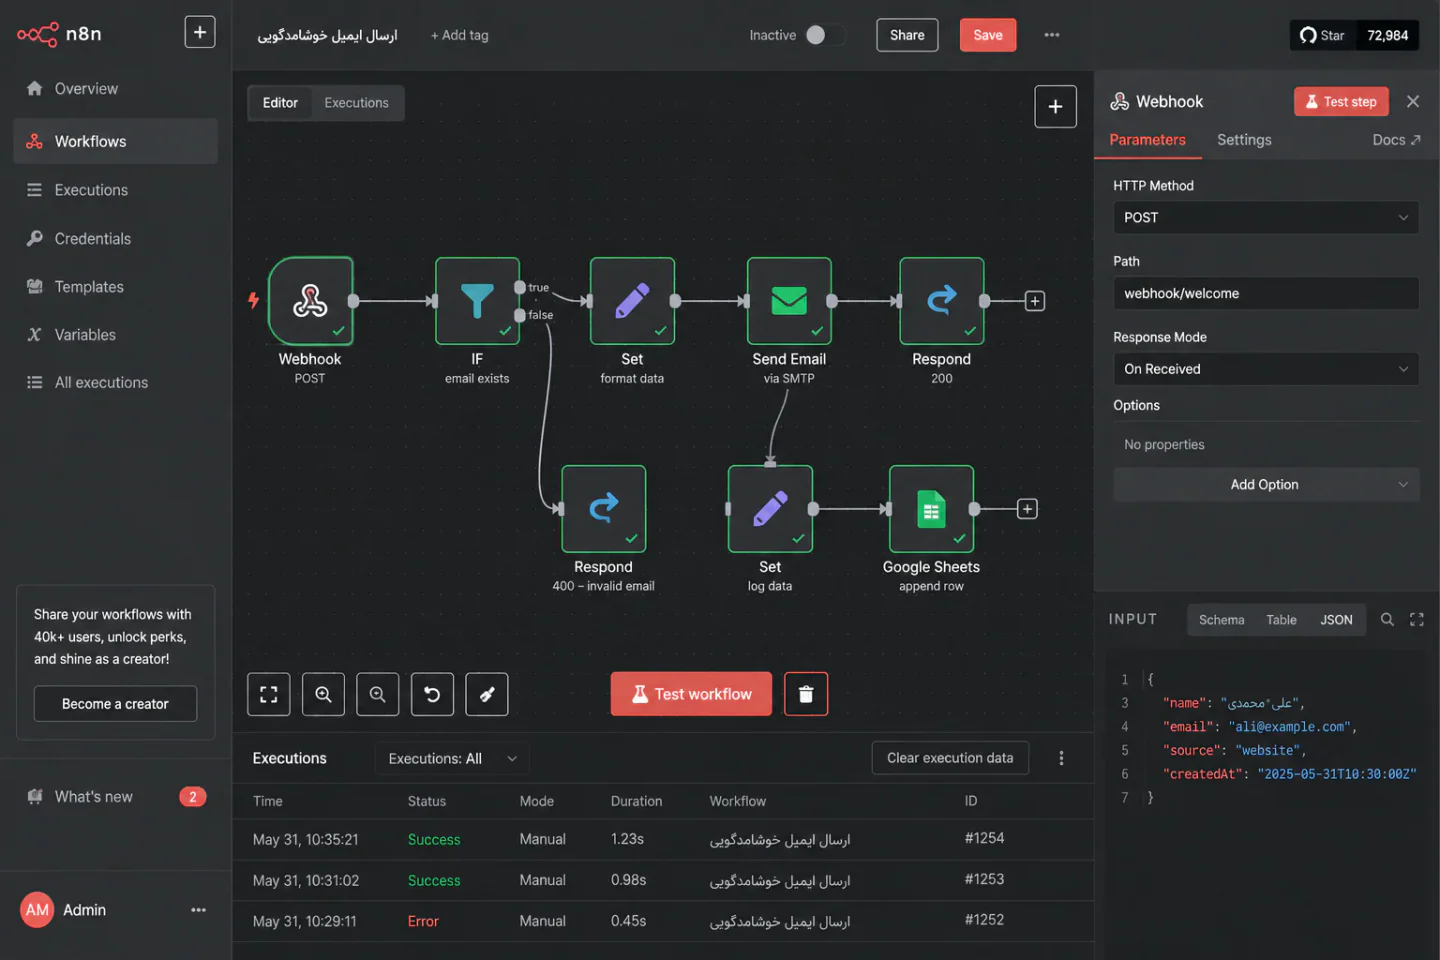Tidy up the workflow with the brush icon
The image size is (1440, 960).
pyautogui.click(x=486, y=694)
